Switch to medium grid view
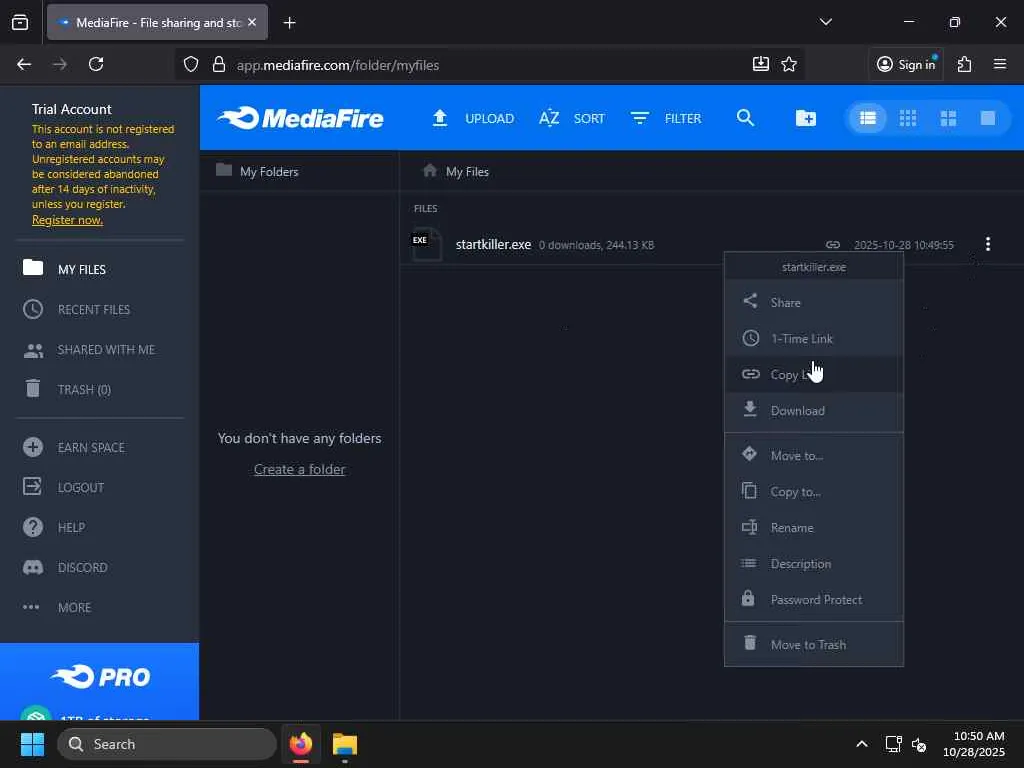The height and width of the screenshot is (768, 1024). [x=948, y=118]
